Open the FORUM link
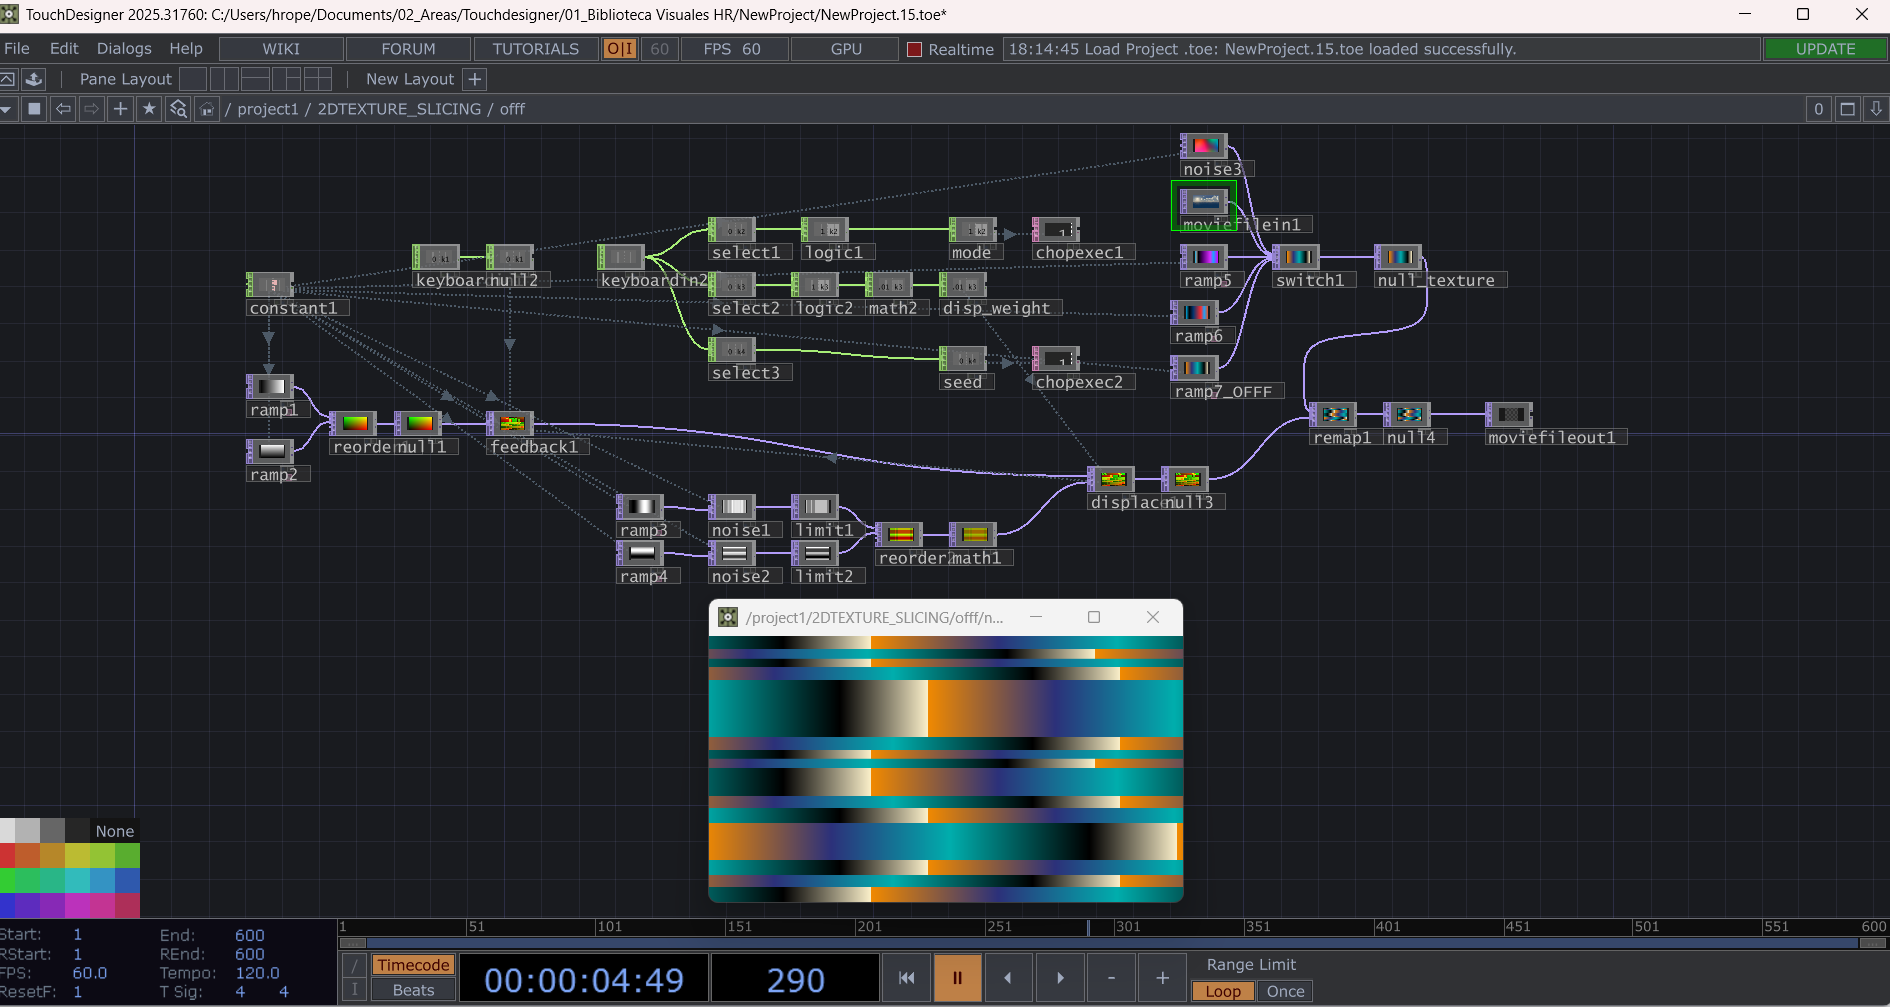 click(408, 49)
